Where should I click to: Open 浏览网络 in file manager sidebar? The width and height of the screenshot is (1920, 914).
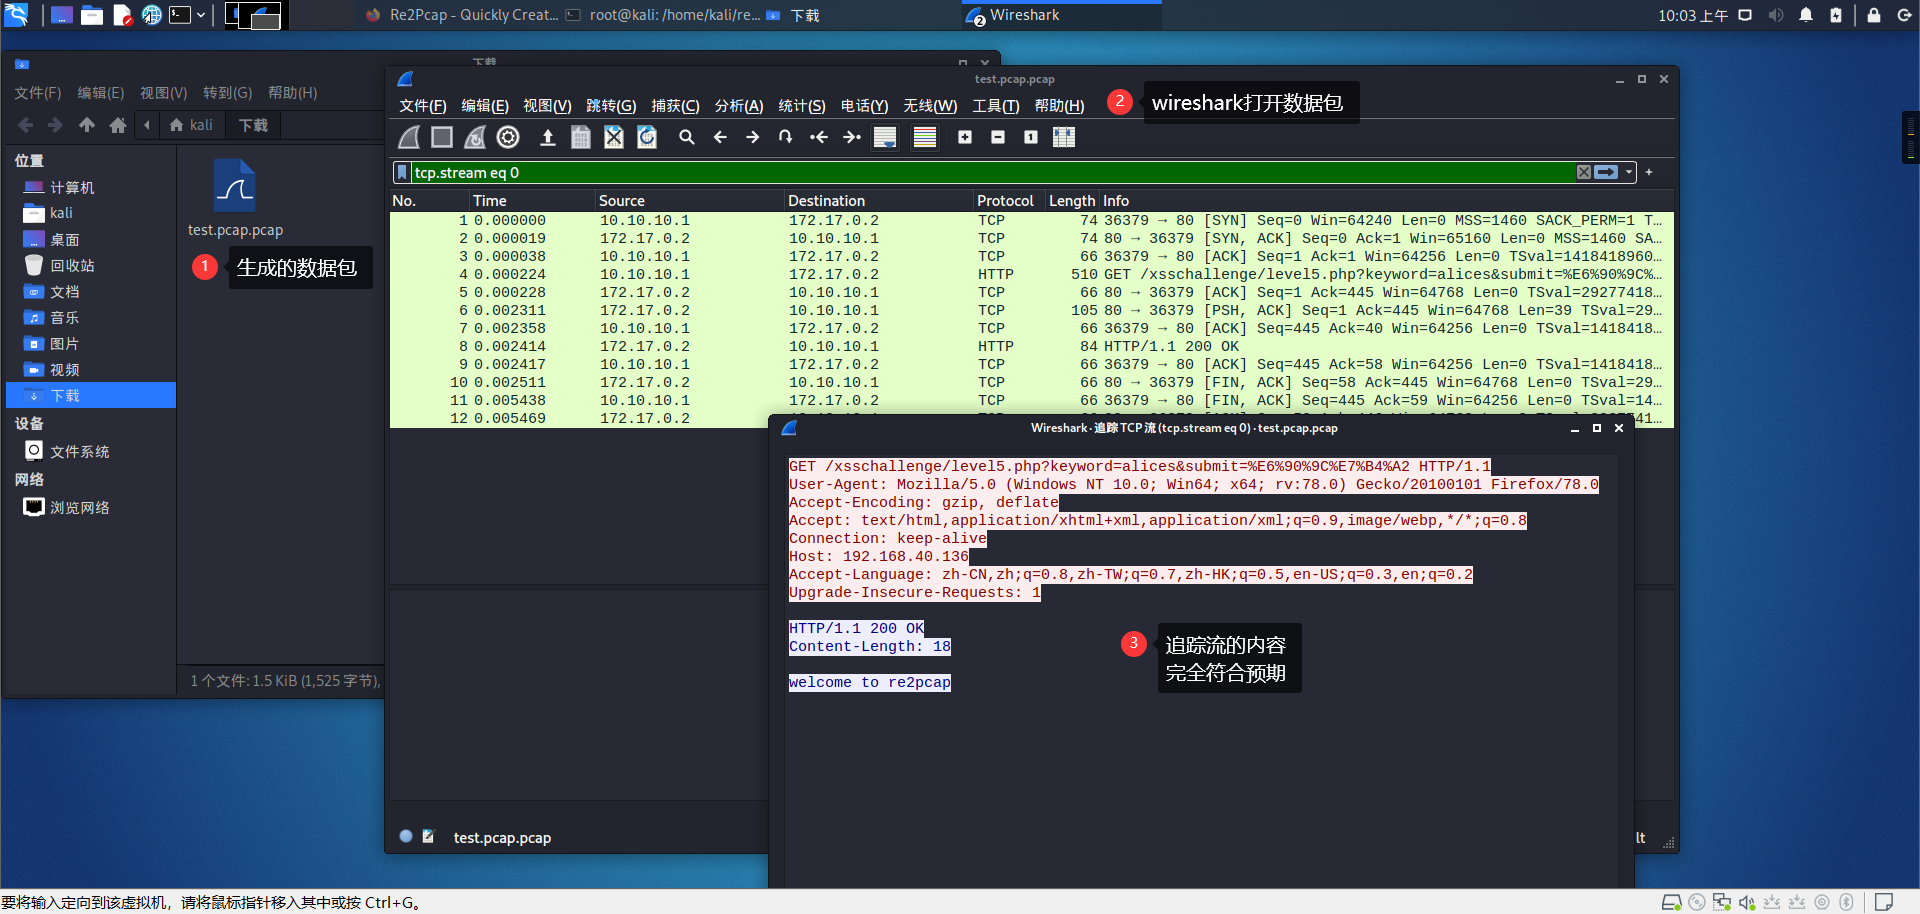(91, 507)
